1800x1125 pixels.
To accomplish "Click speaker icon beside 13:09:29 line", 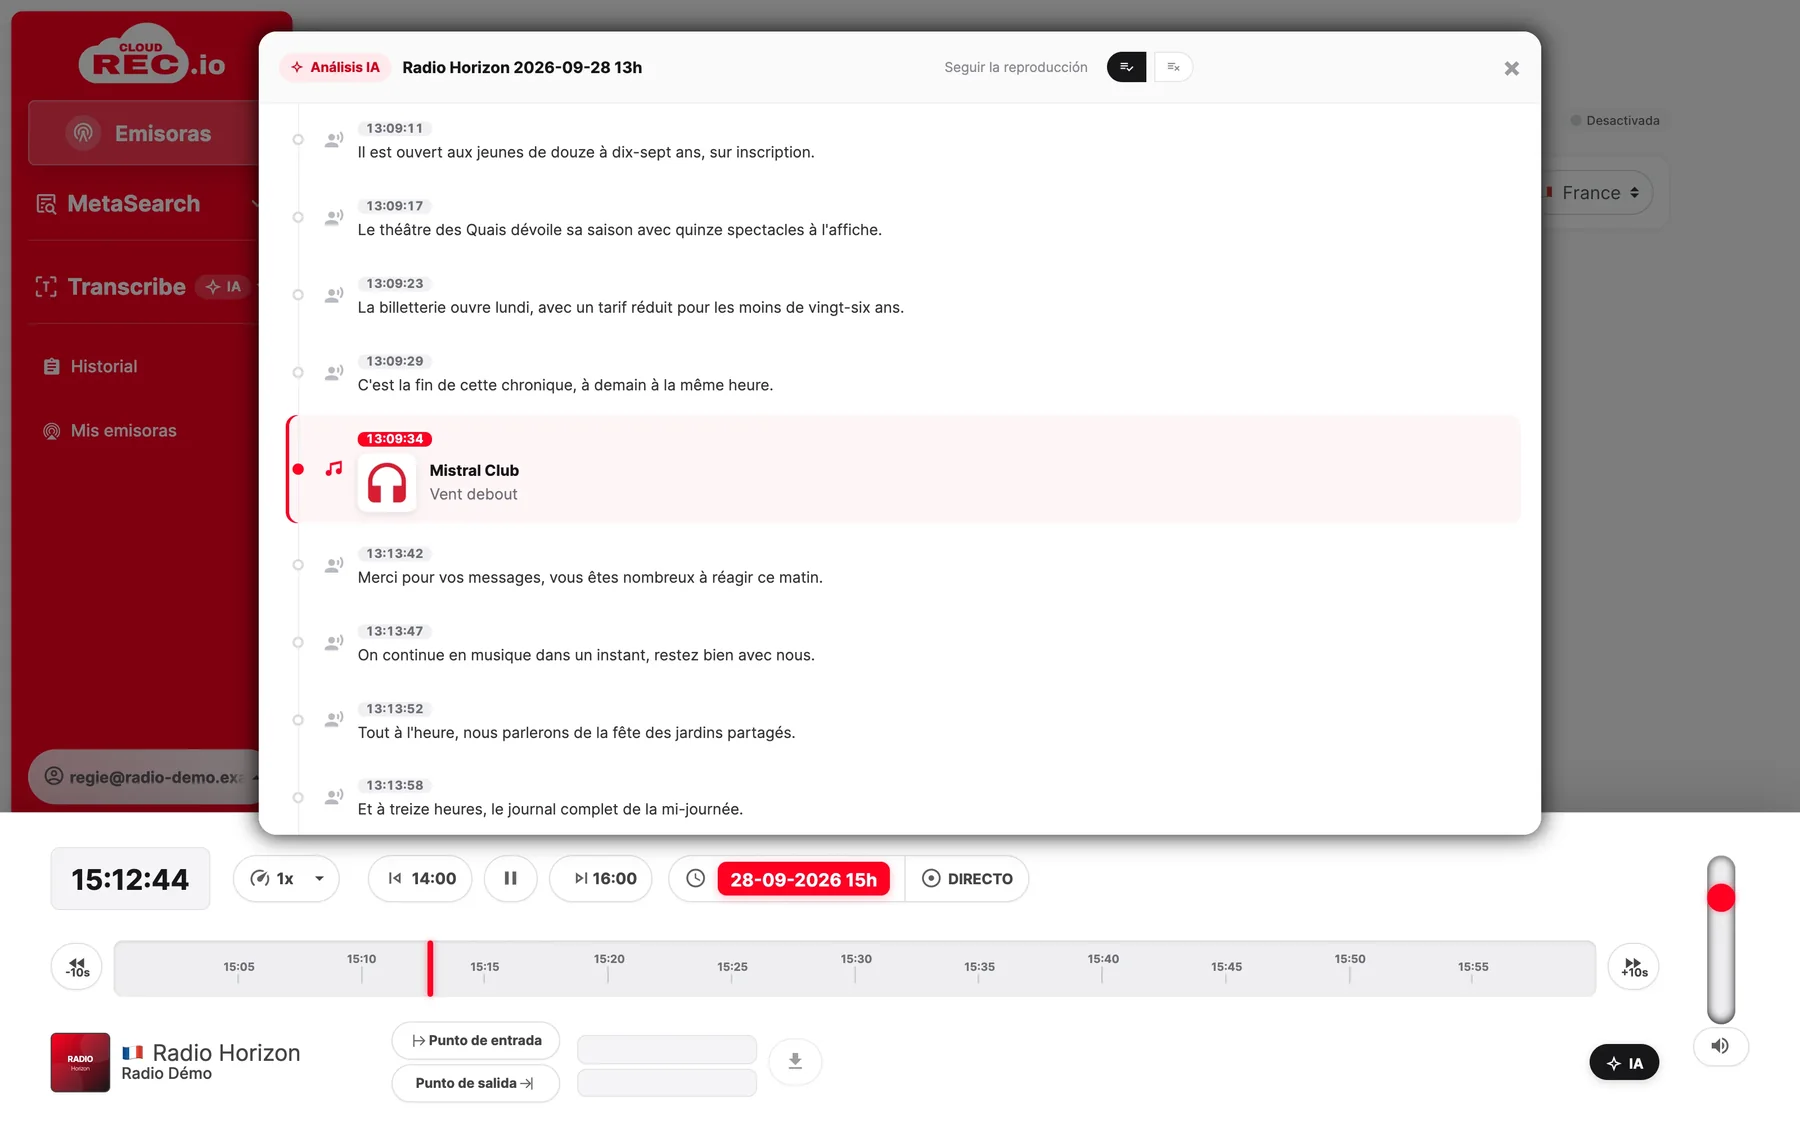I will click(x=334, y=373).
